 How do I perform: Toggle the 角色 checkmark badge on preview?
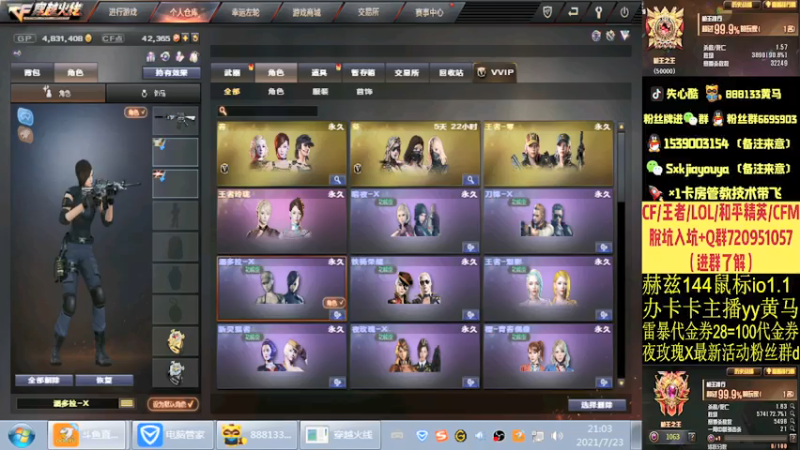point(136,112)
